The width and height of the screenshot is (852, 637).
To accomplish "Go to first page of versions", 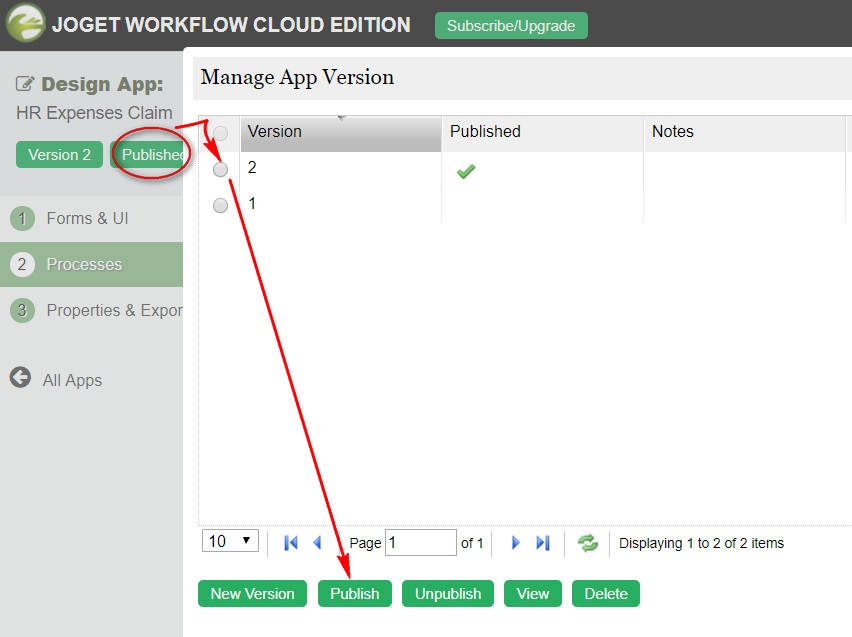I will (x=291, y=542).
